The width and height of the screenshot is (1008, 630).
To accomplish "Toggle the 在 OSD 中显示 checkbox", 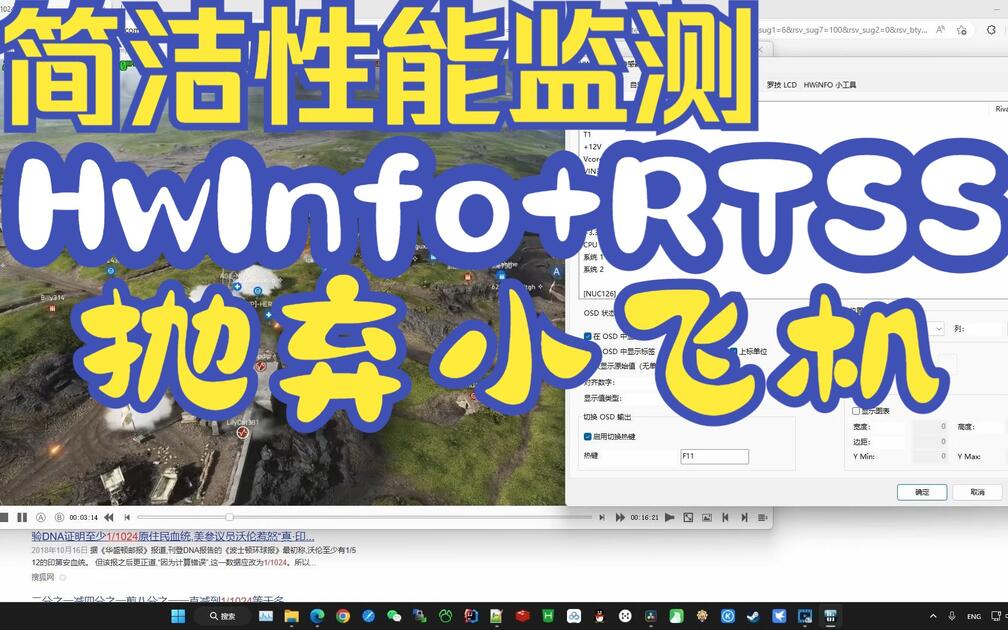I will pos(588,336).
